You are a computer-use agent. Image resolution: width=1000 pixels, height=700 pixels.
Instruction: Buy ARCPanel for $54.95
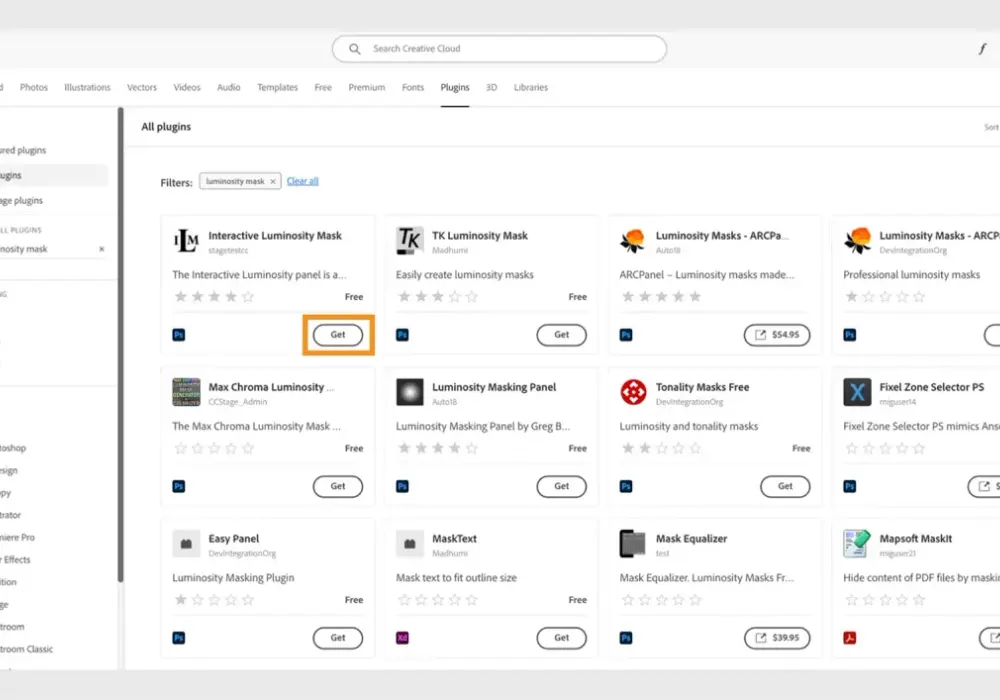(777, 335)
